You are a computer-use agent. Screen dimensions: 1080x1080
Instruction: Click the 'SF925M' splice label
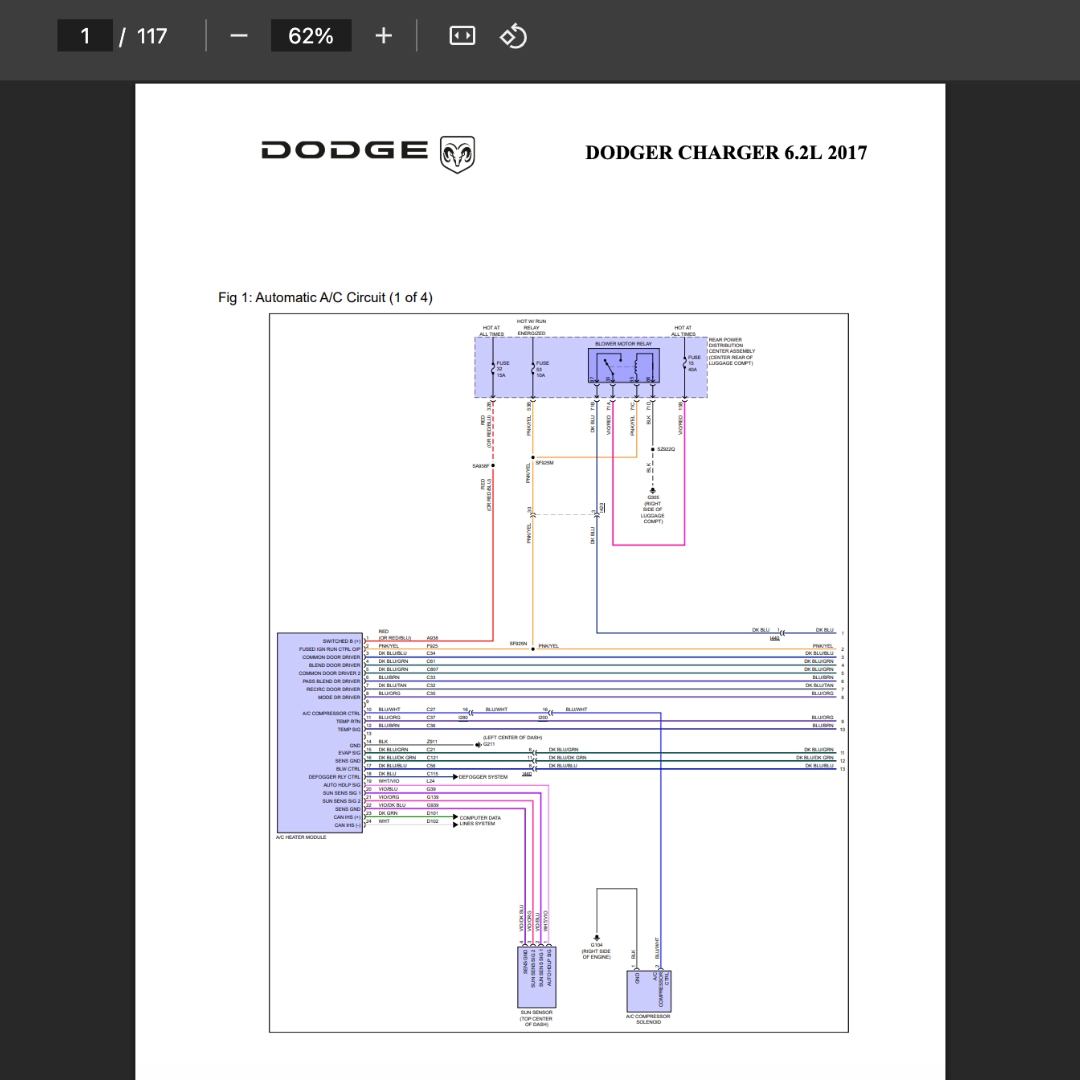click(x=544, y=463)
